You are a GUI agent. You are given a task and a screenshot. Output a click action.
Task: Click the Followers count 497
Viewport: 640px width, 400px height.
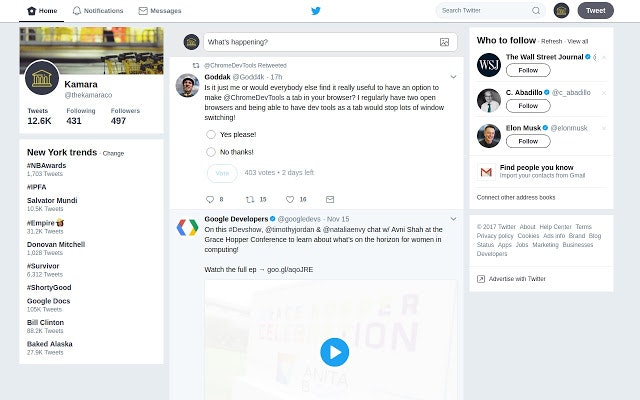(118, 121)
